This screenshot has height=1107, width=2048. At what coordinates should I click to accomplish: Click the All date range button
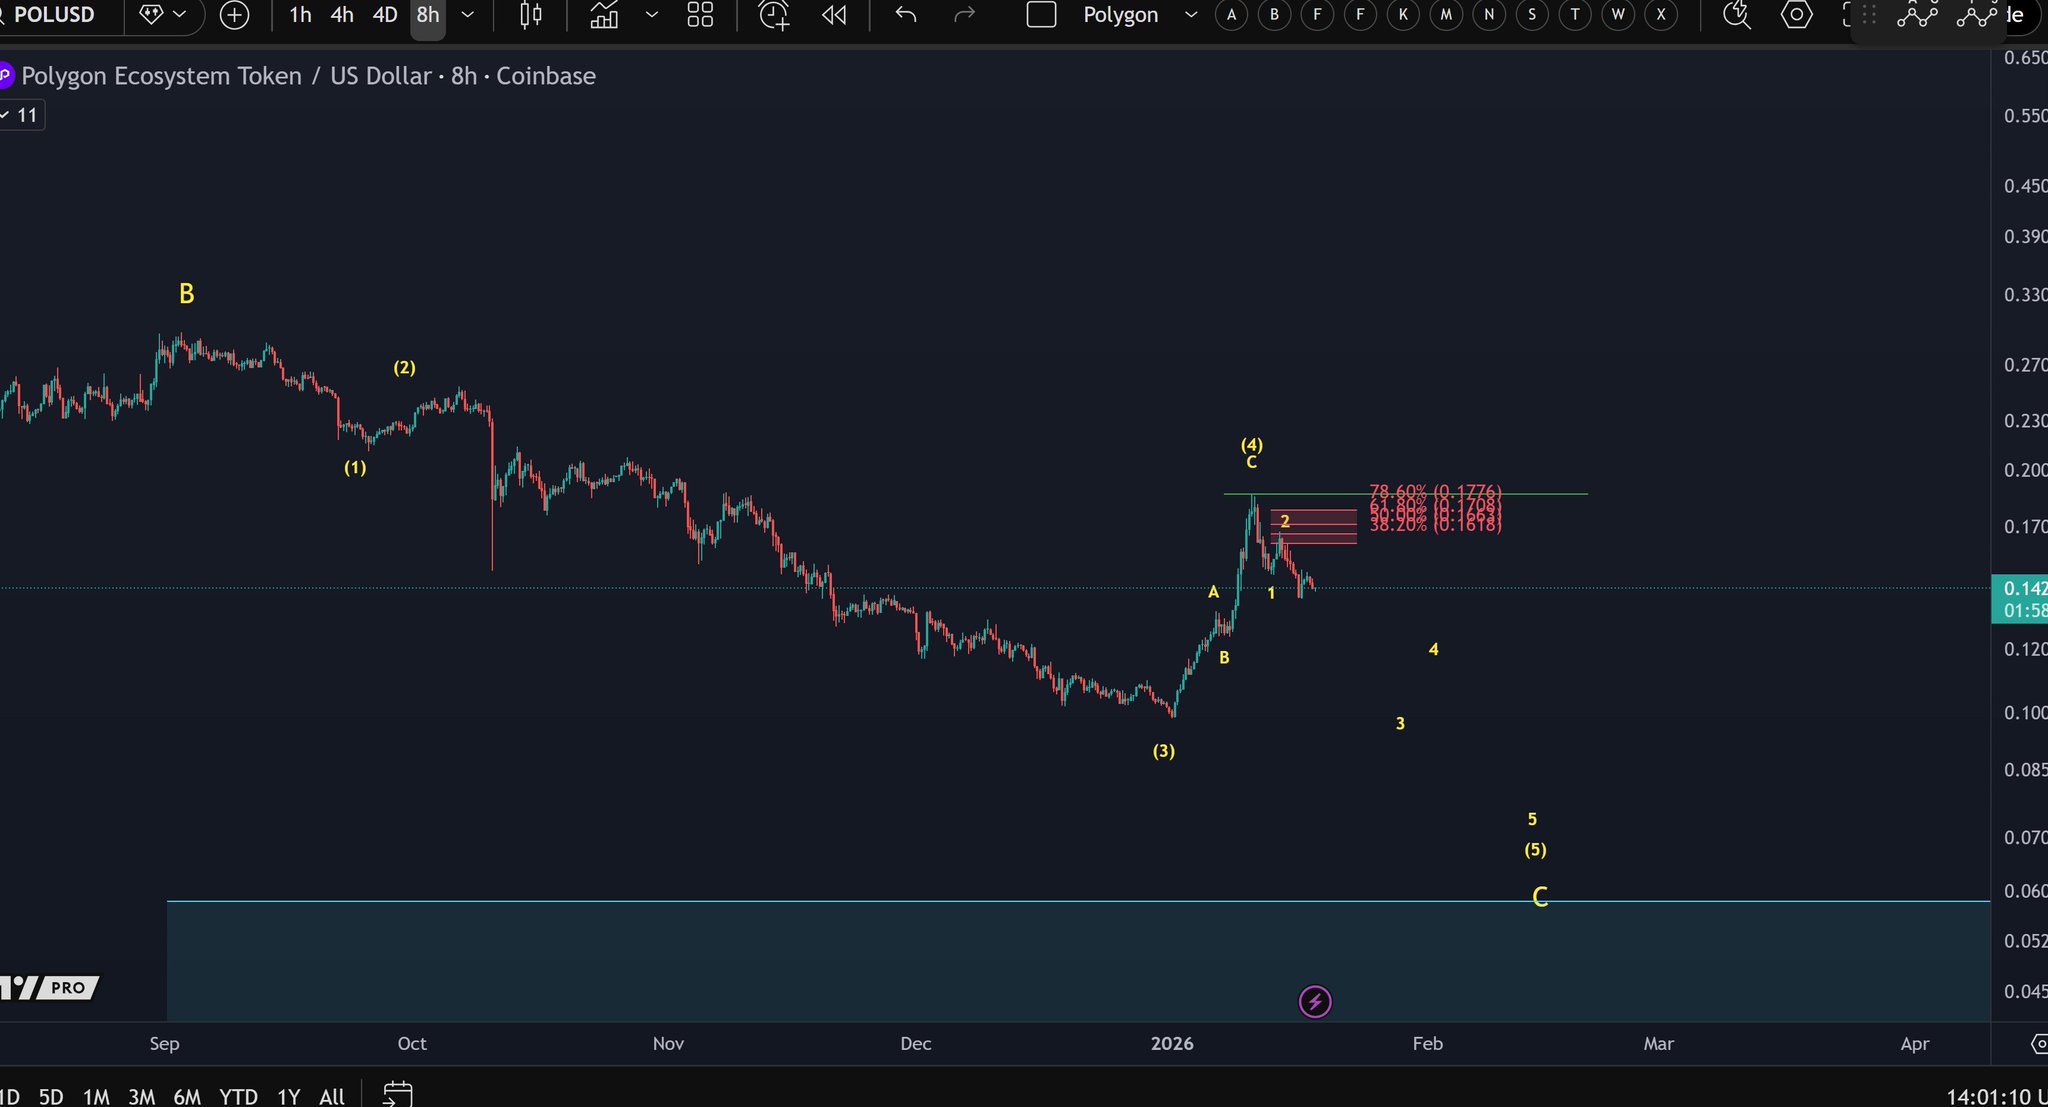pyautogui.click(x=332, y=1096)
